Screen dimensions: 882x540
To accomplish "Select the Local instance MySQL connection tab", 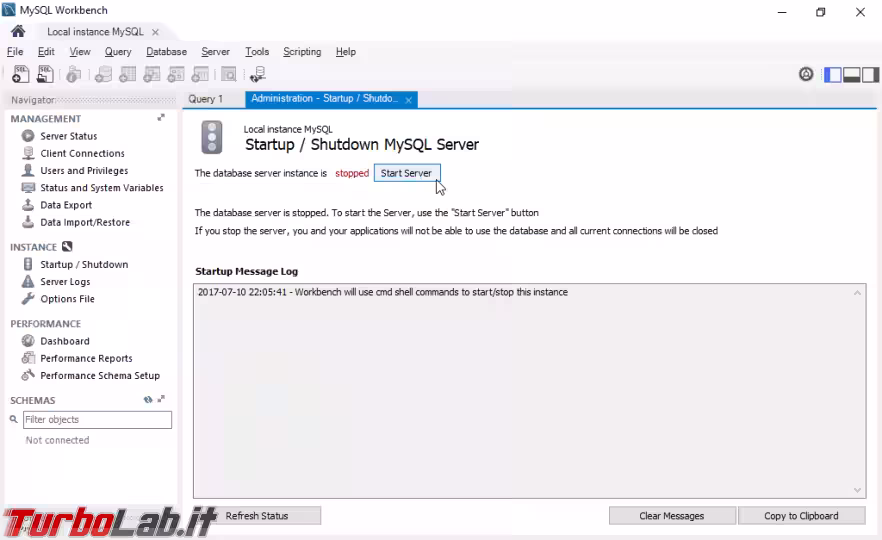I will tap(95, 32).
